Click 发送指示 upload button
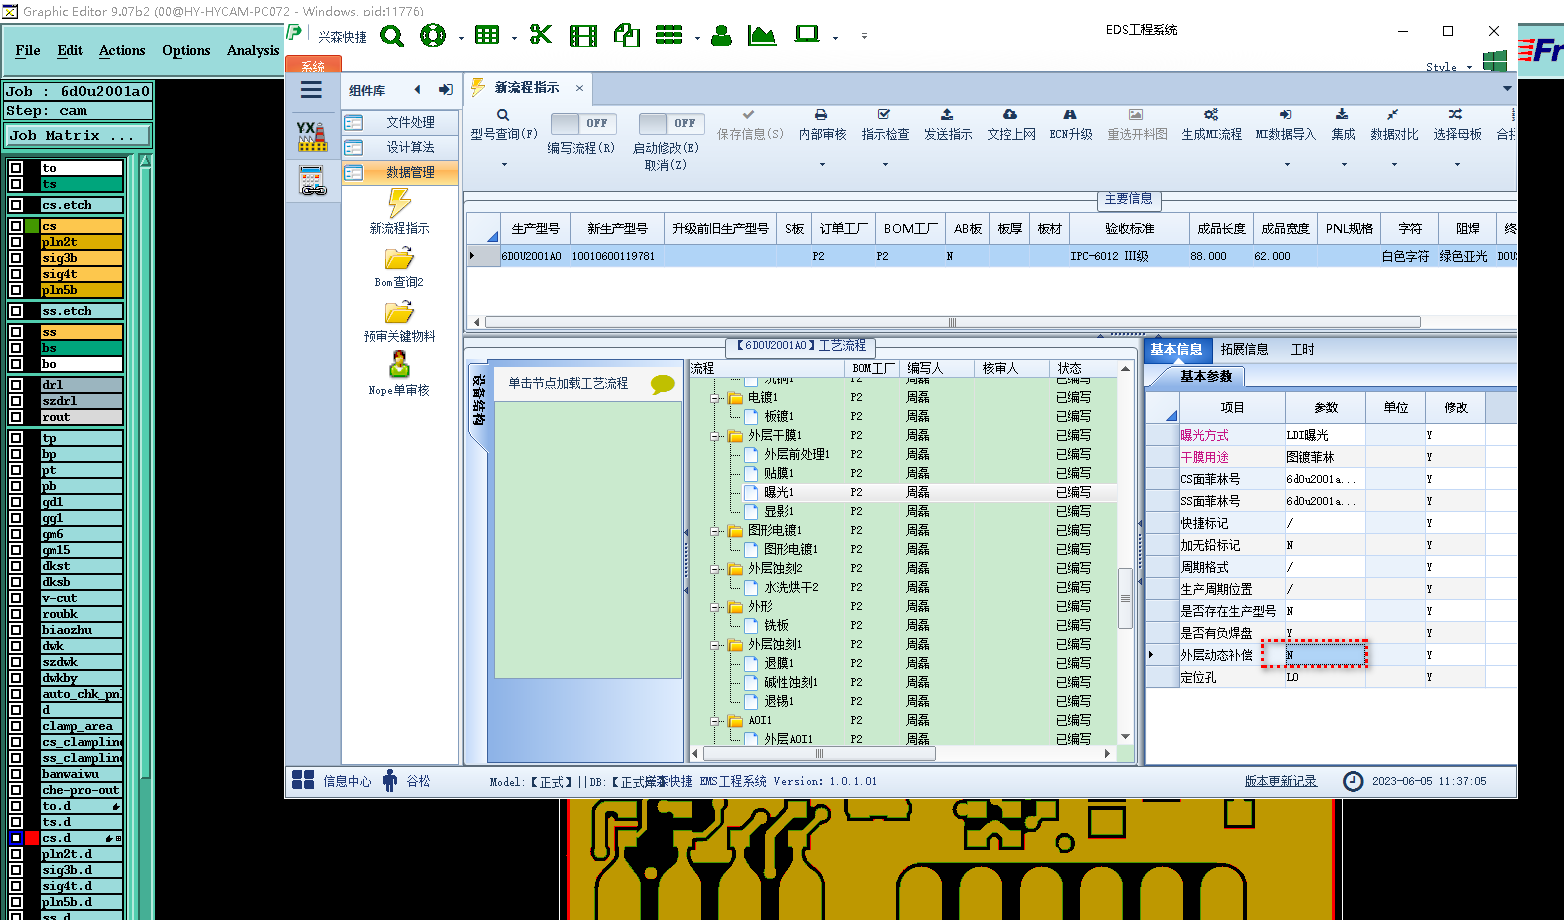 point(947,124)
